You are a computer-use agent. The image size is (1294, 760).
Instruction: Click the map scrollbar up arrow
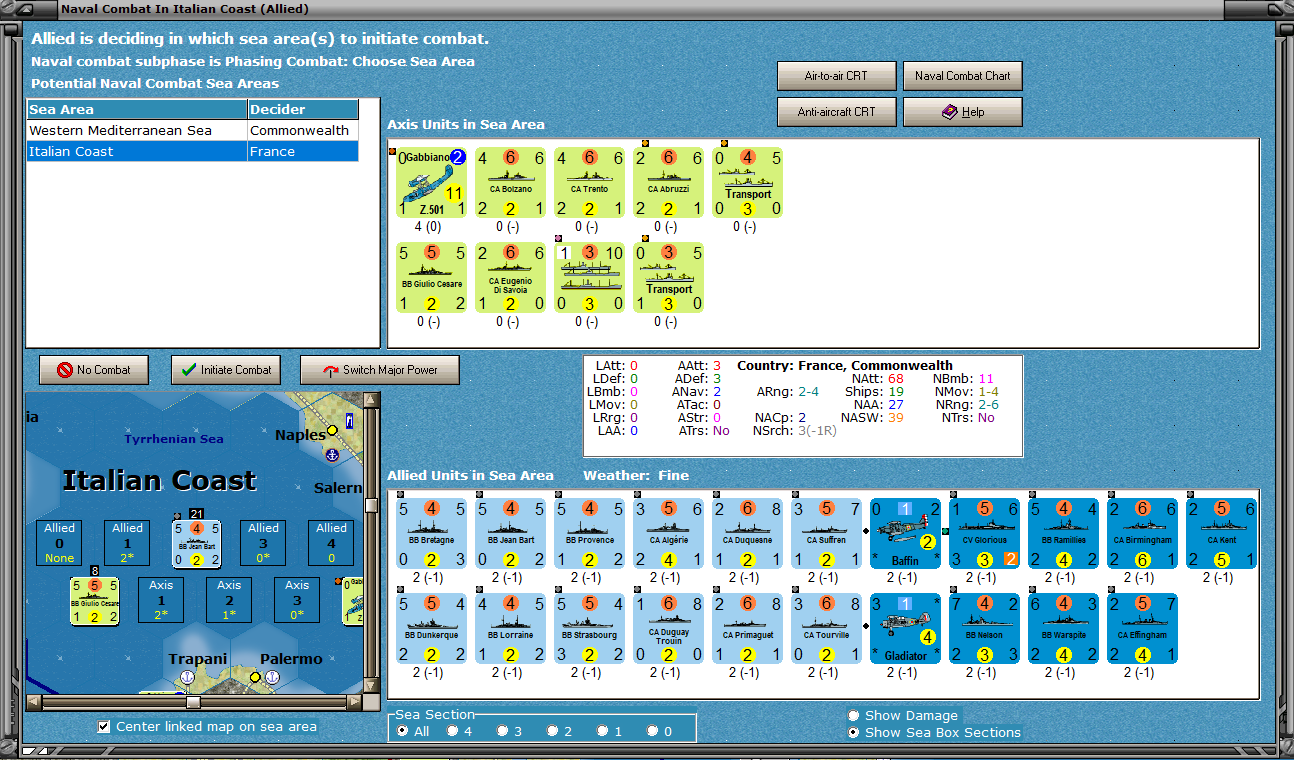click(373, 401)
